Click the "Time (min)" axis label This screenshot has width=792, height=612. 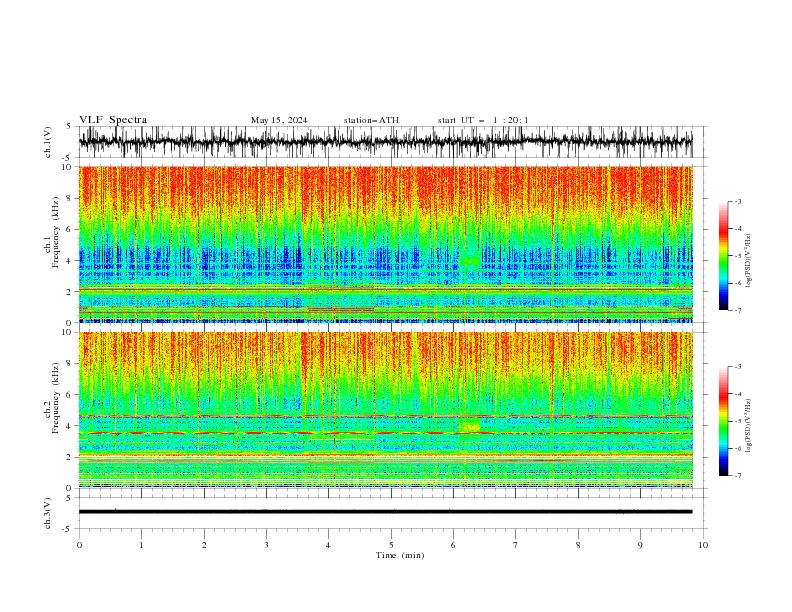pos(400,555)
